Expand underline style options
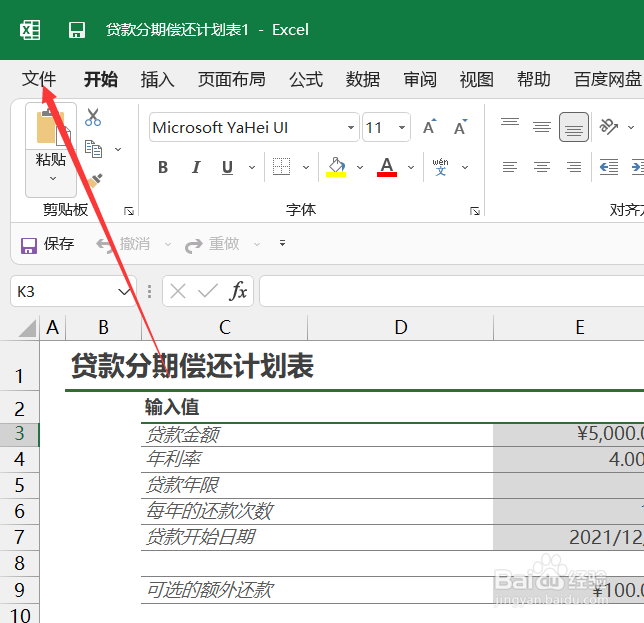Viewport: 644px width, 623px height. click(252, 167)
